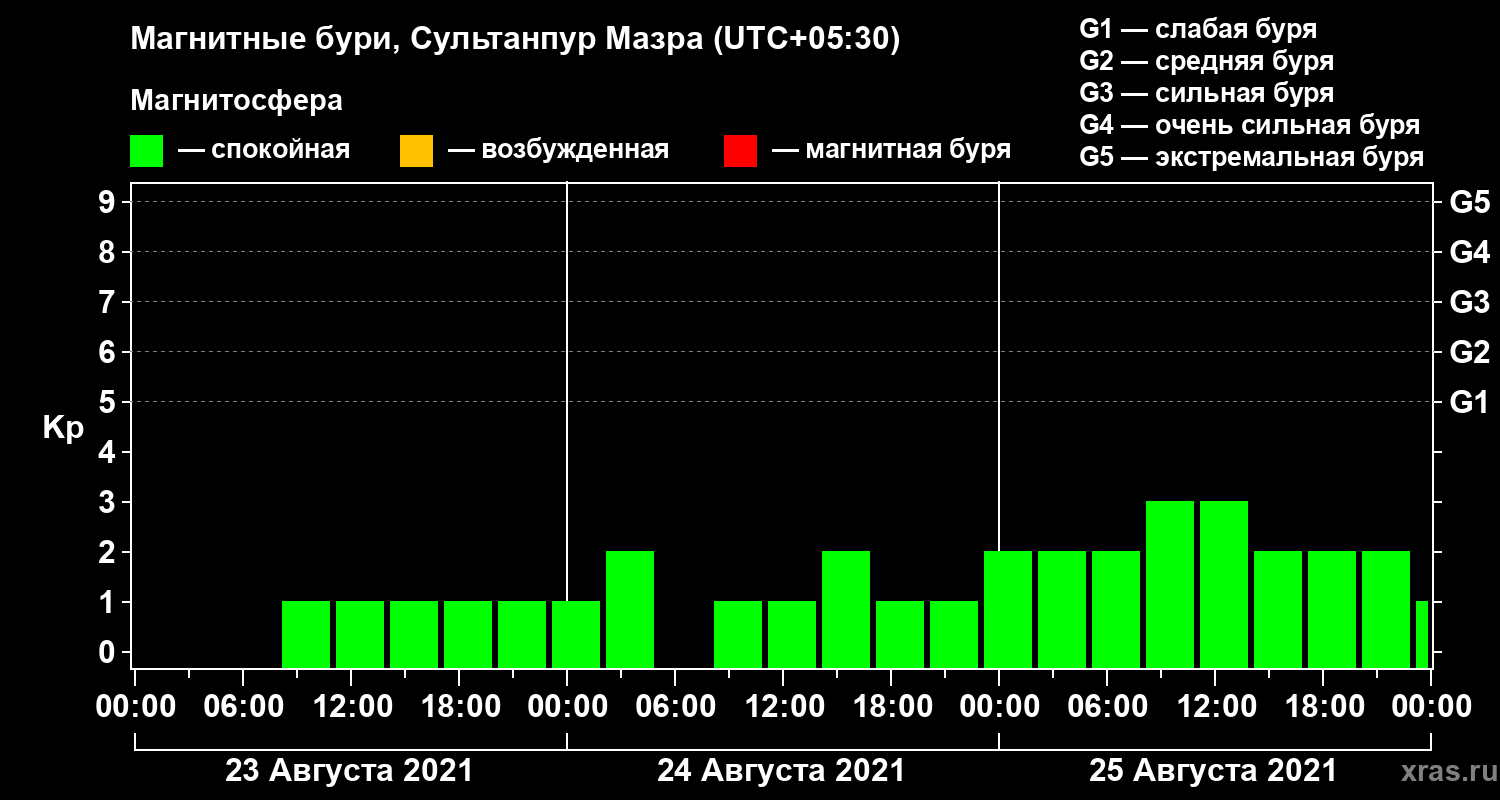Click the orange 'возбужденная' legend swatch

416,151
